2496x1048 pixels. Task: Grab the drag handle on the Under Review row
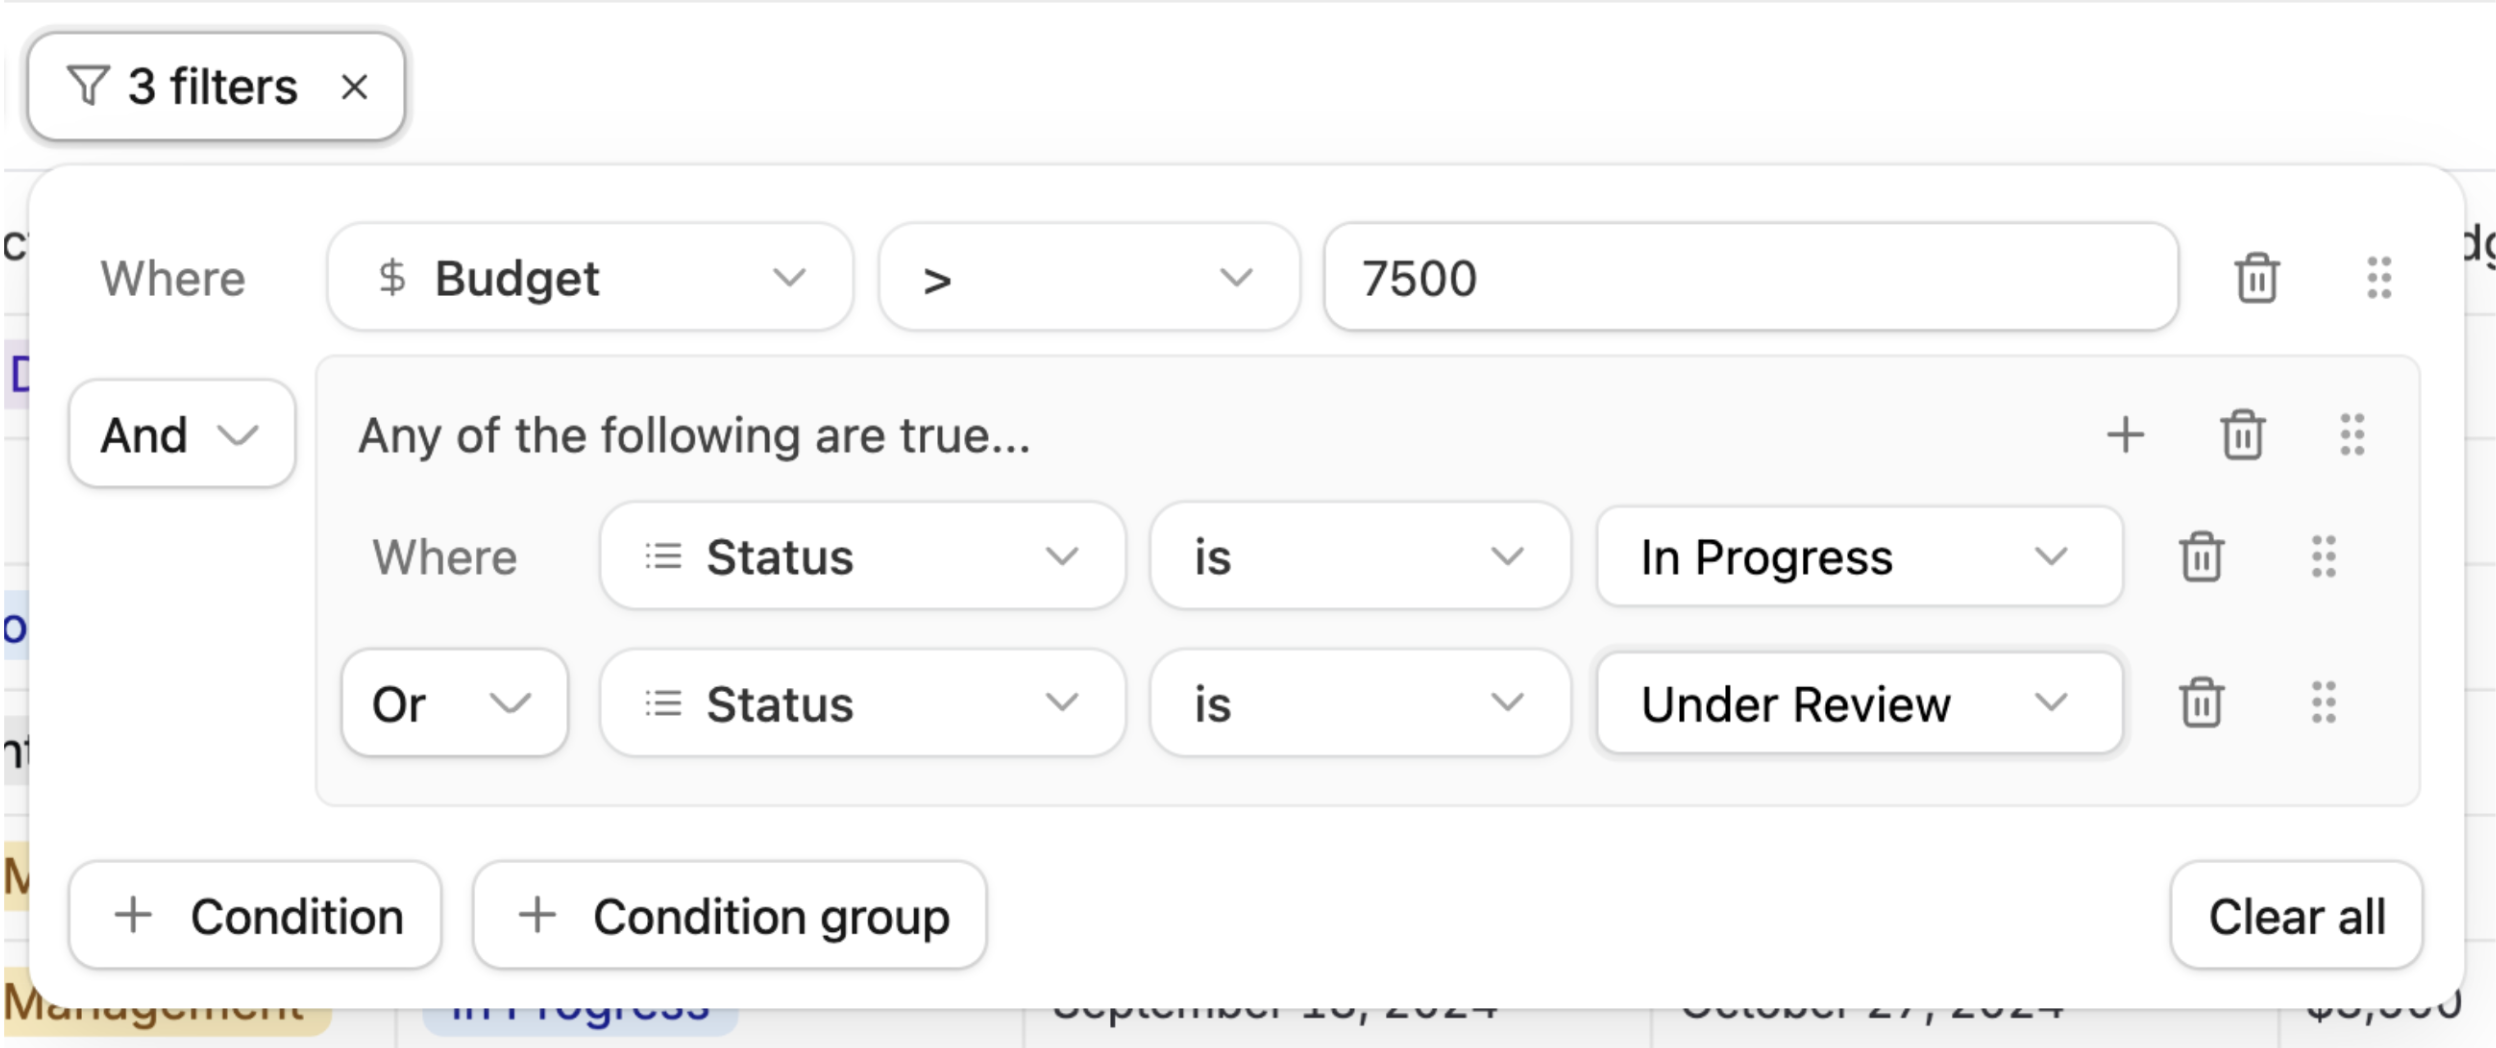coord(2323,703)
